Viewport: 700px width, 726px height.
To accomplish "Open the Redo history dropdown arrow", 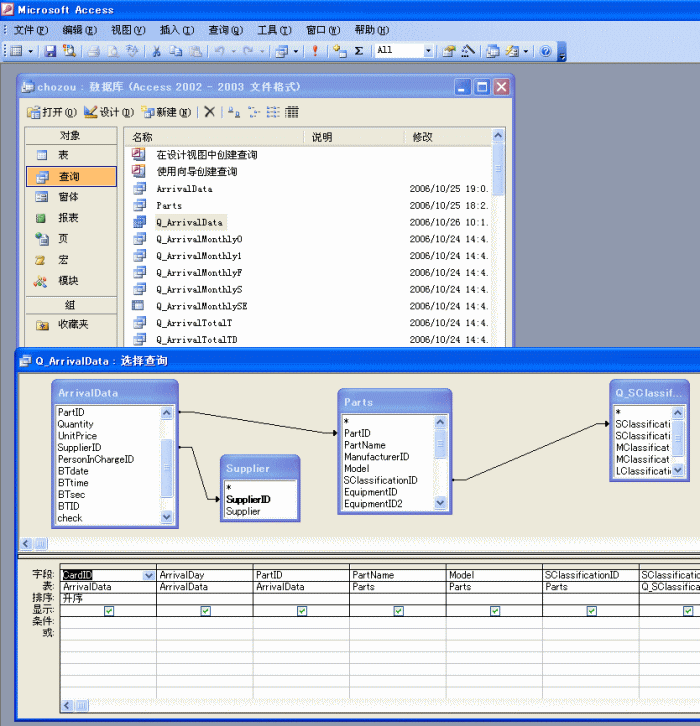I will click(x=262, y=51).
